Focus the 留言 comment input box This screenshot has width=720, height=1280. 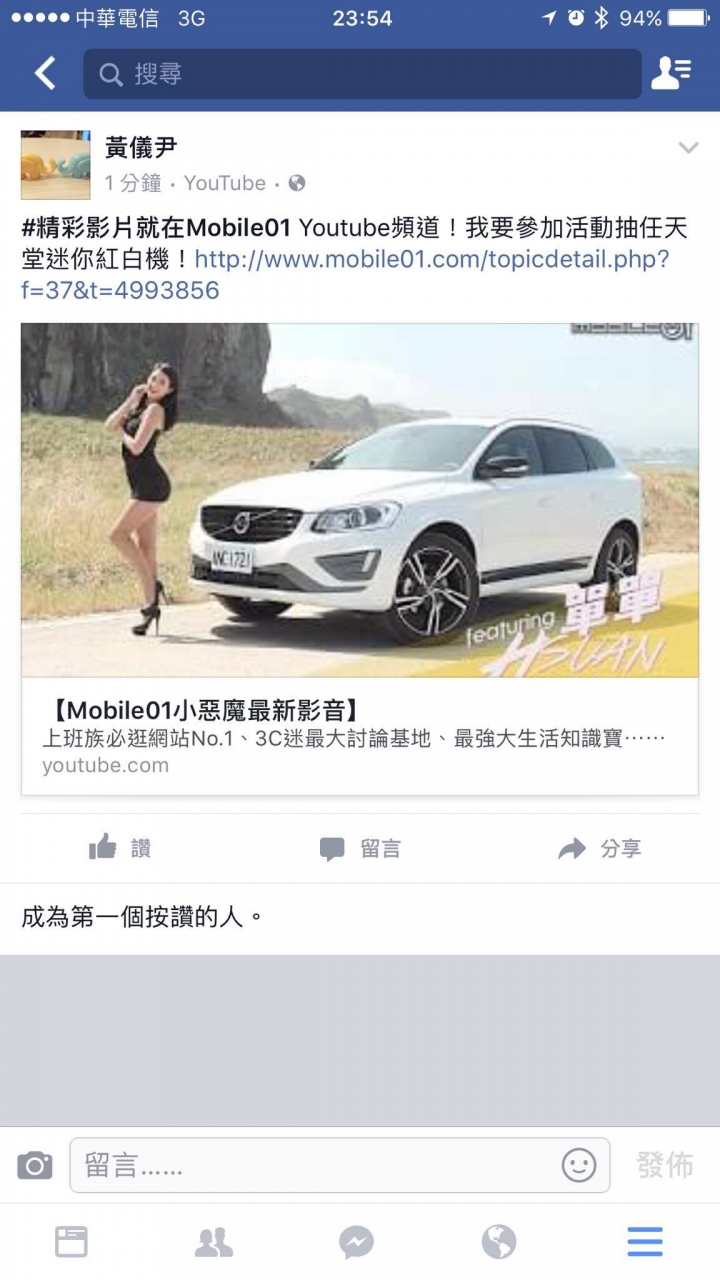pos(340,1165)
